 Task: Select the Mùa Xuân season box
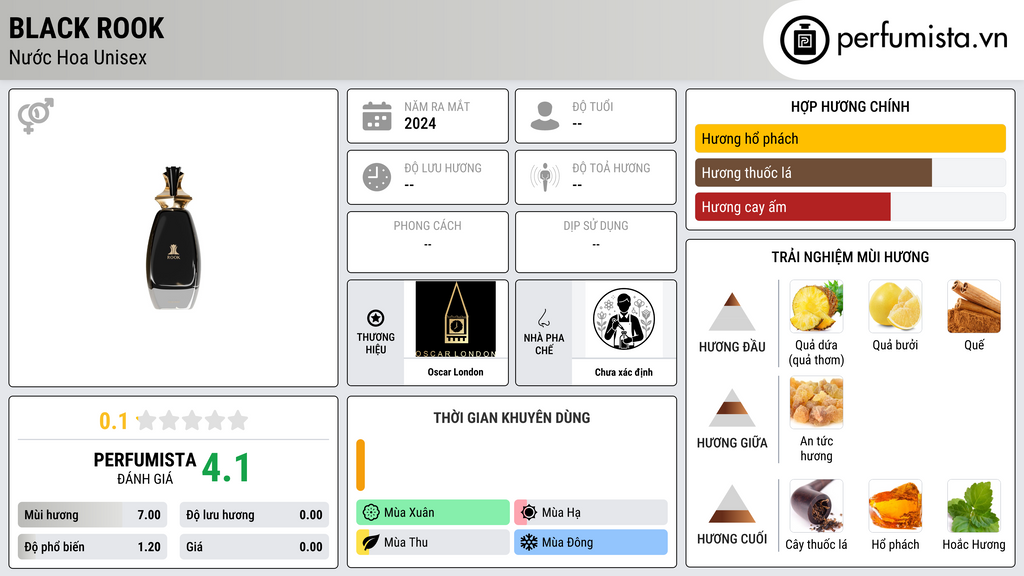(x=433, y=513)
